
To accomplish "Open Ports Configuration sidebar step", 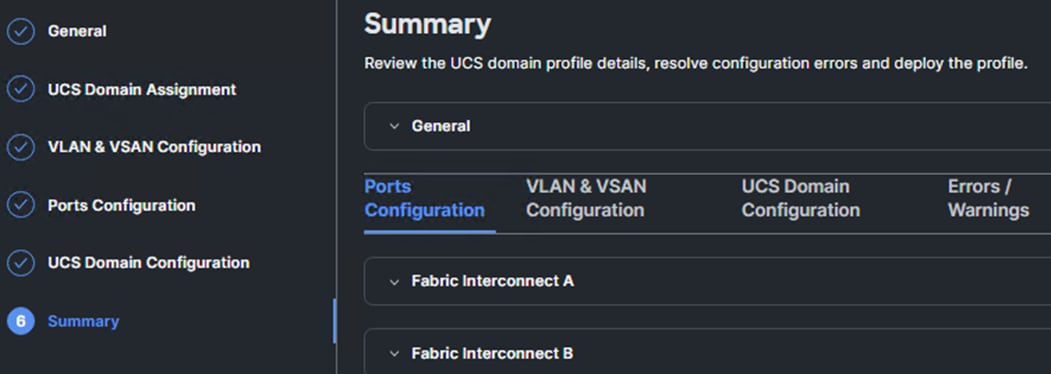I will click(121, 205).
